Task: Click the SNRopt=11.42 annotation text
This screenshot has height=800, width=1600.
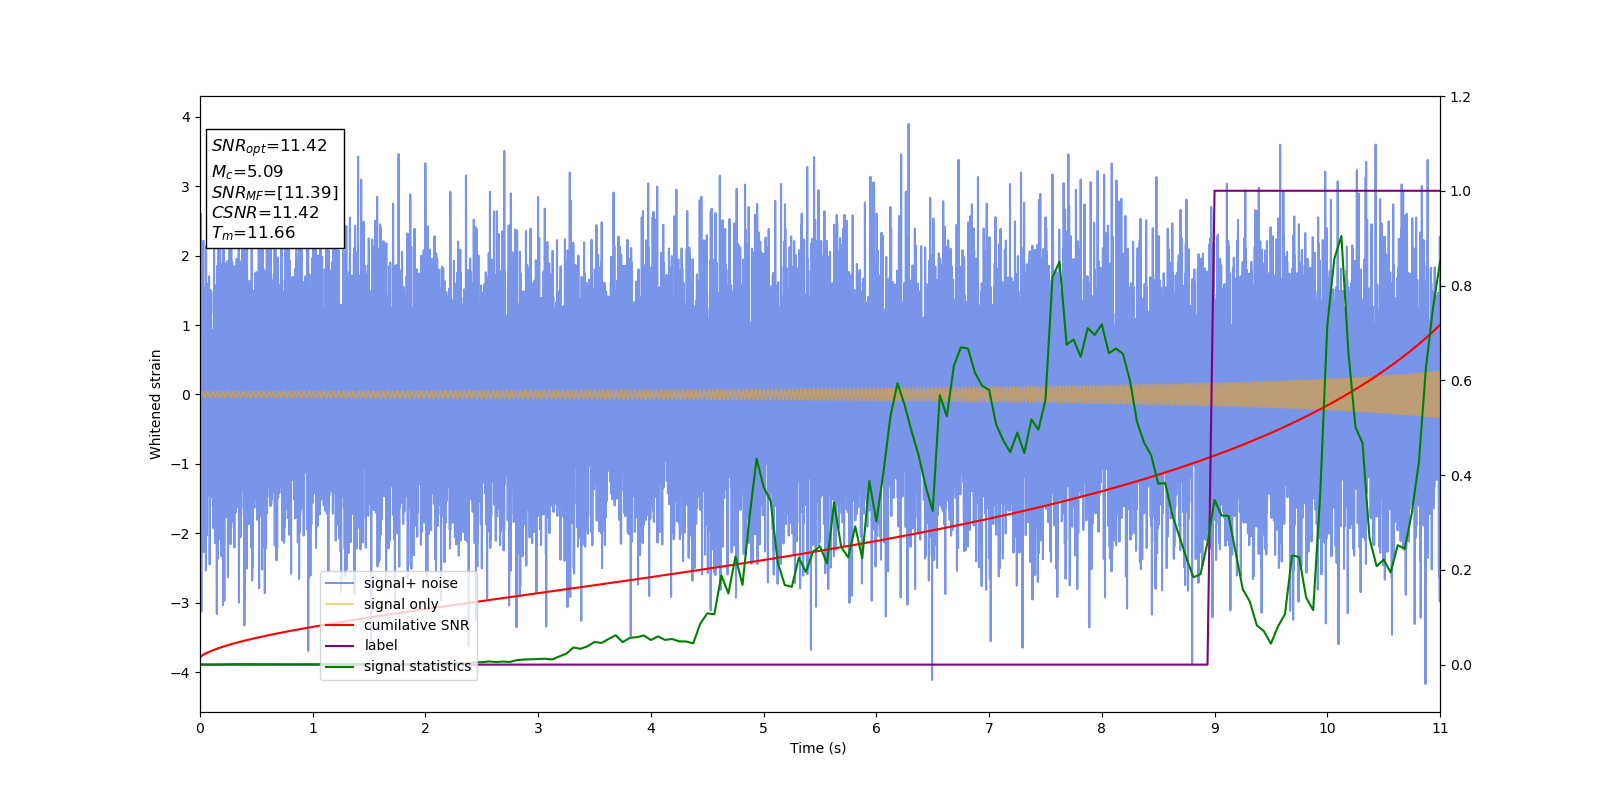Action: tap(269, 146)
